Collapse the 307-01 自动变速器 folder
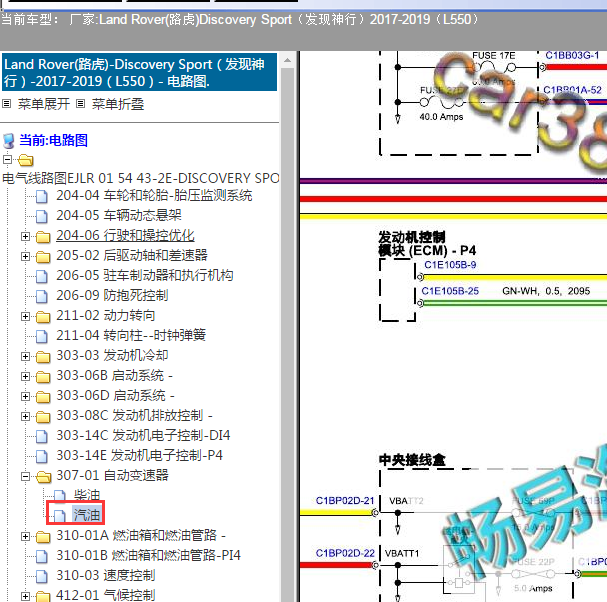Screen dimensions: 607x602 [x=25, y=476]
